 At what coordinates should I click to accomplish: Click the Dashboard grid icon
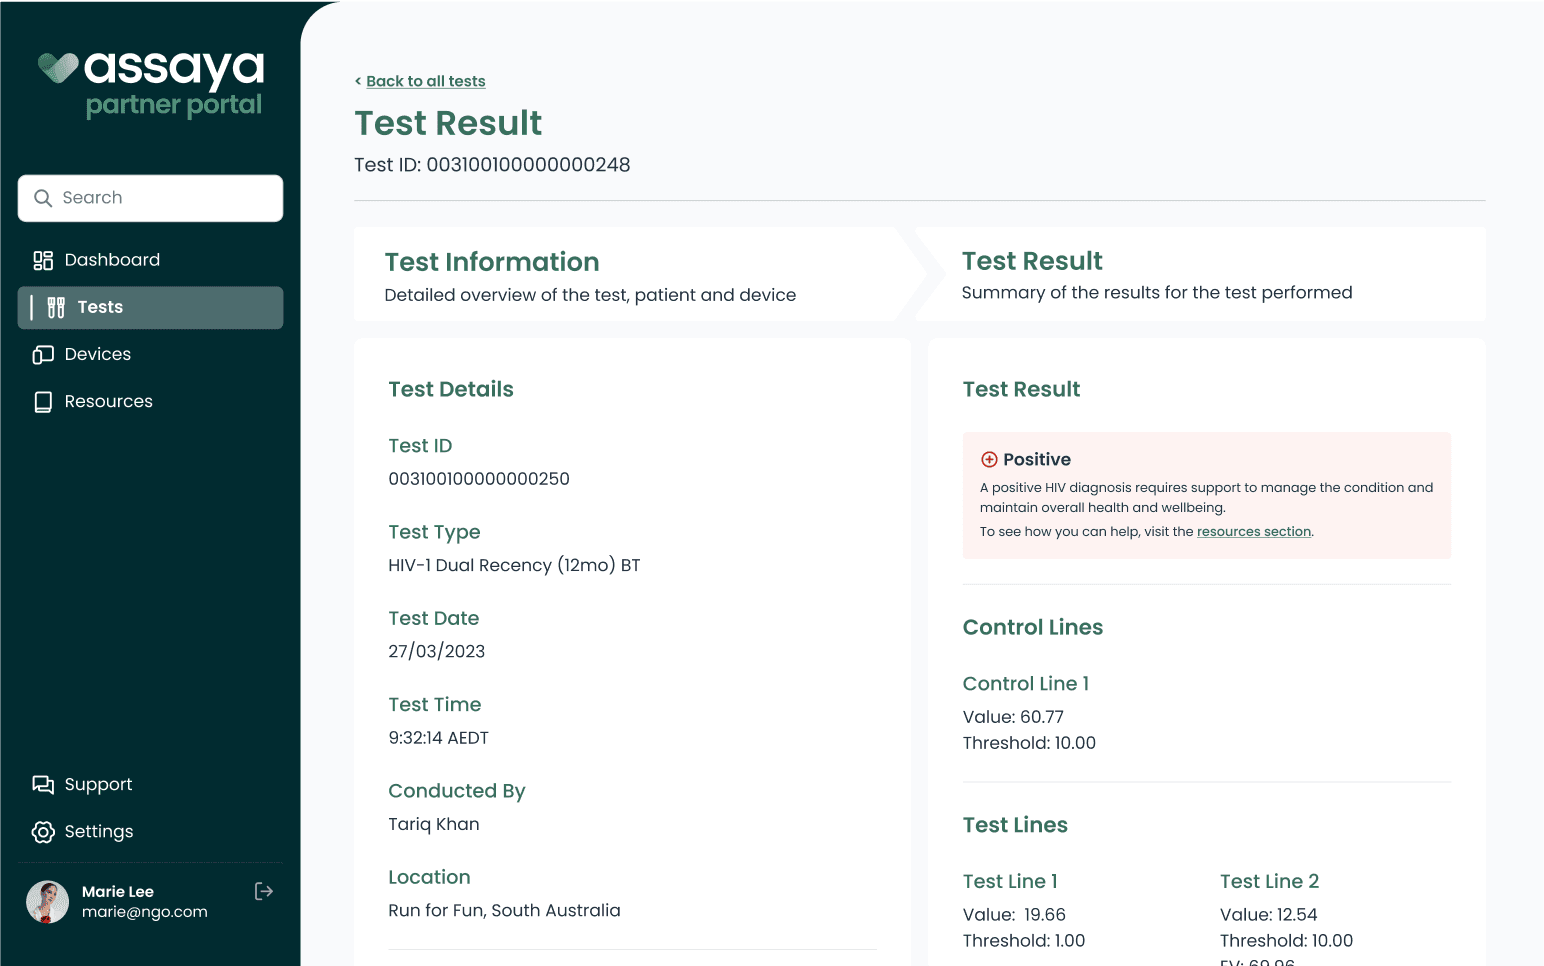click(x=43, y=260)
